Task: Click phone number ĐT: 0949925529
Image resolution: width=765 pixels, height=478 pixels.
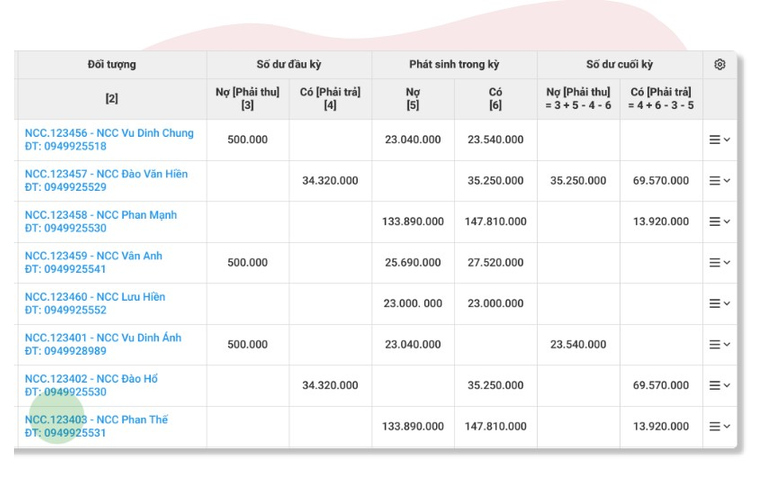Action: [65, 187]
